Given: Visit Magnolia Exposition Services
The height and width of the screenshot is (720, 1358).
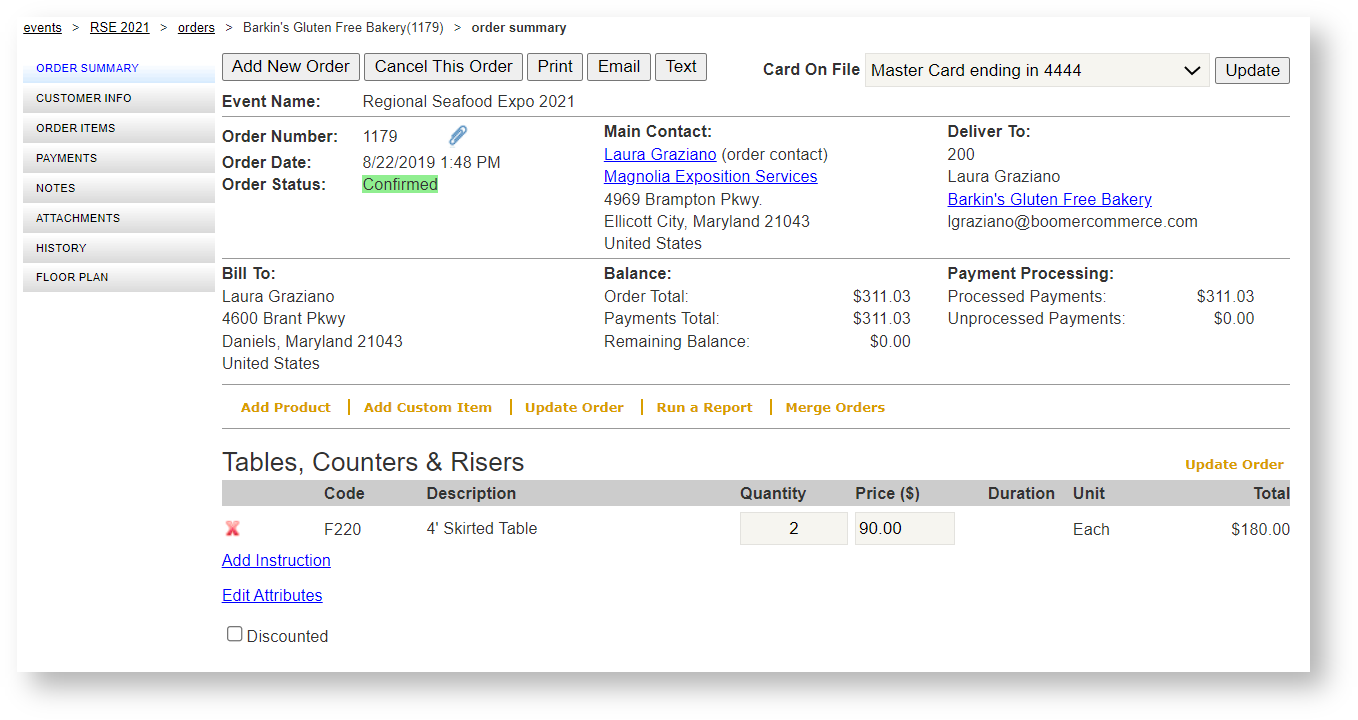Looking at the screenshot, I should pyautogui.click(x=710, y=176).
